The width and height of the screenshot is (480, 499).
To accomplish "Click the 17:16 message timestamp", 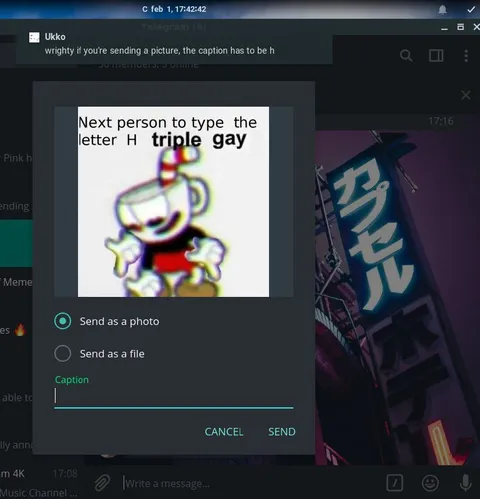I will coord(441,121).
